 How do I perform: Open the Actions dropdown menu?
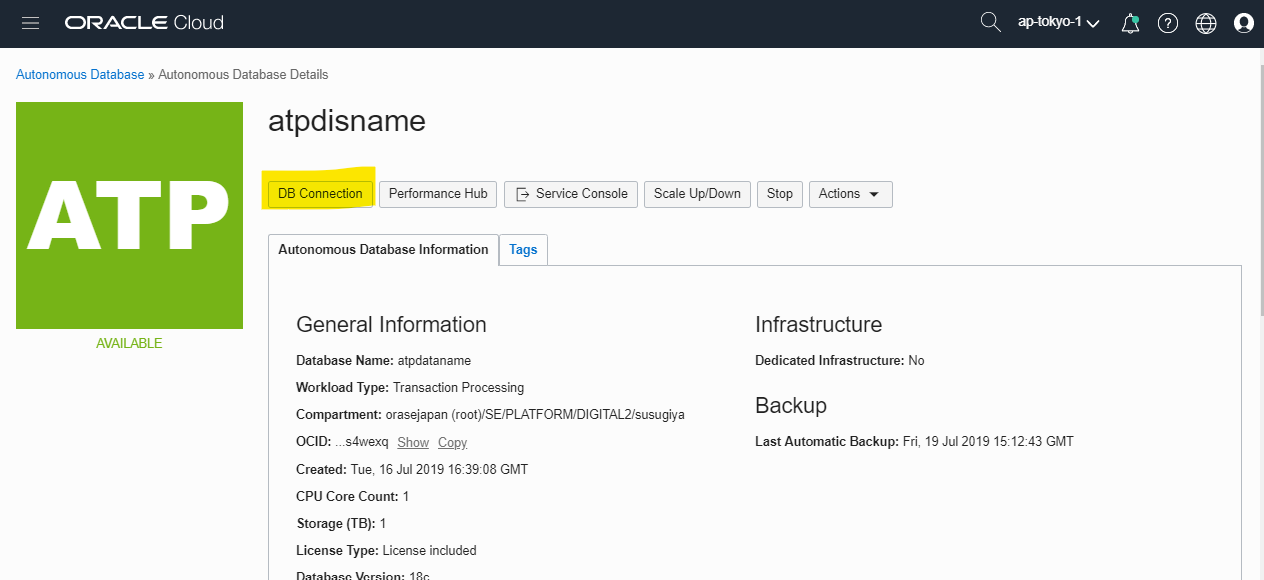(850, 194)
